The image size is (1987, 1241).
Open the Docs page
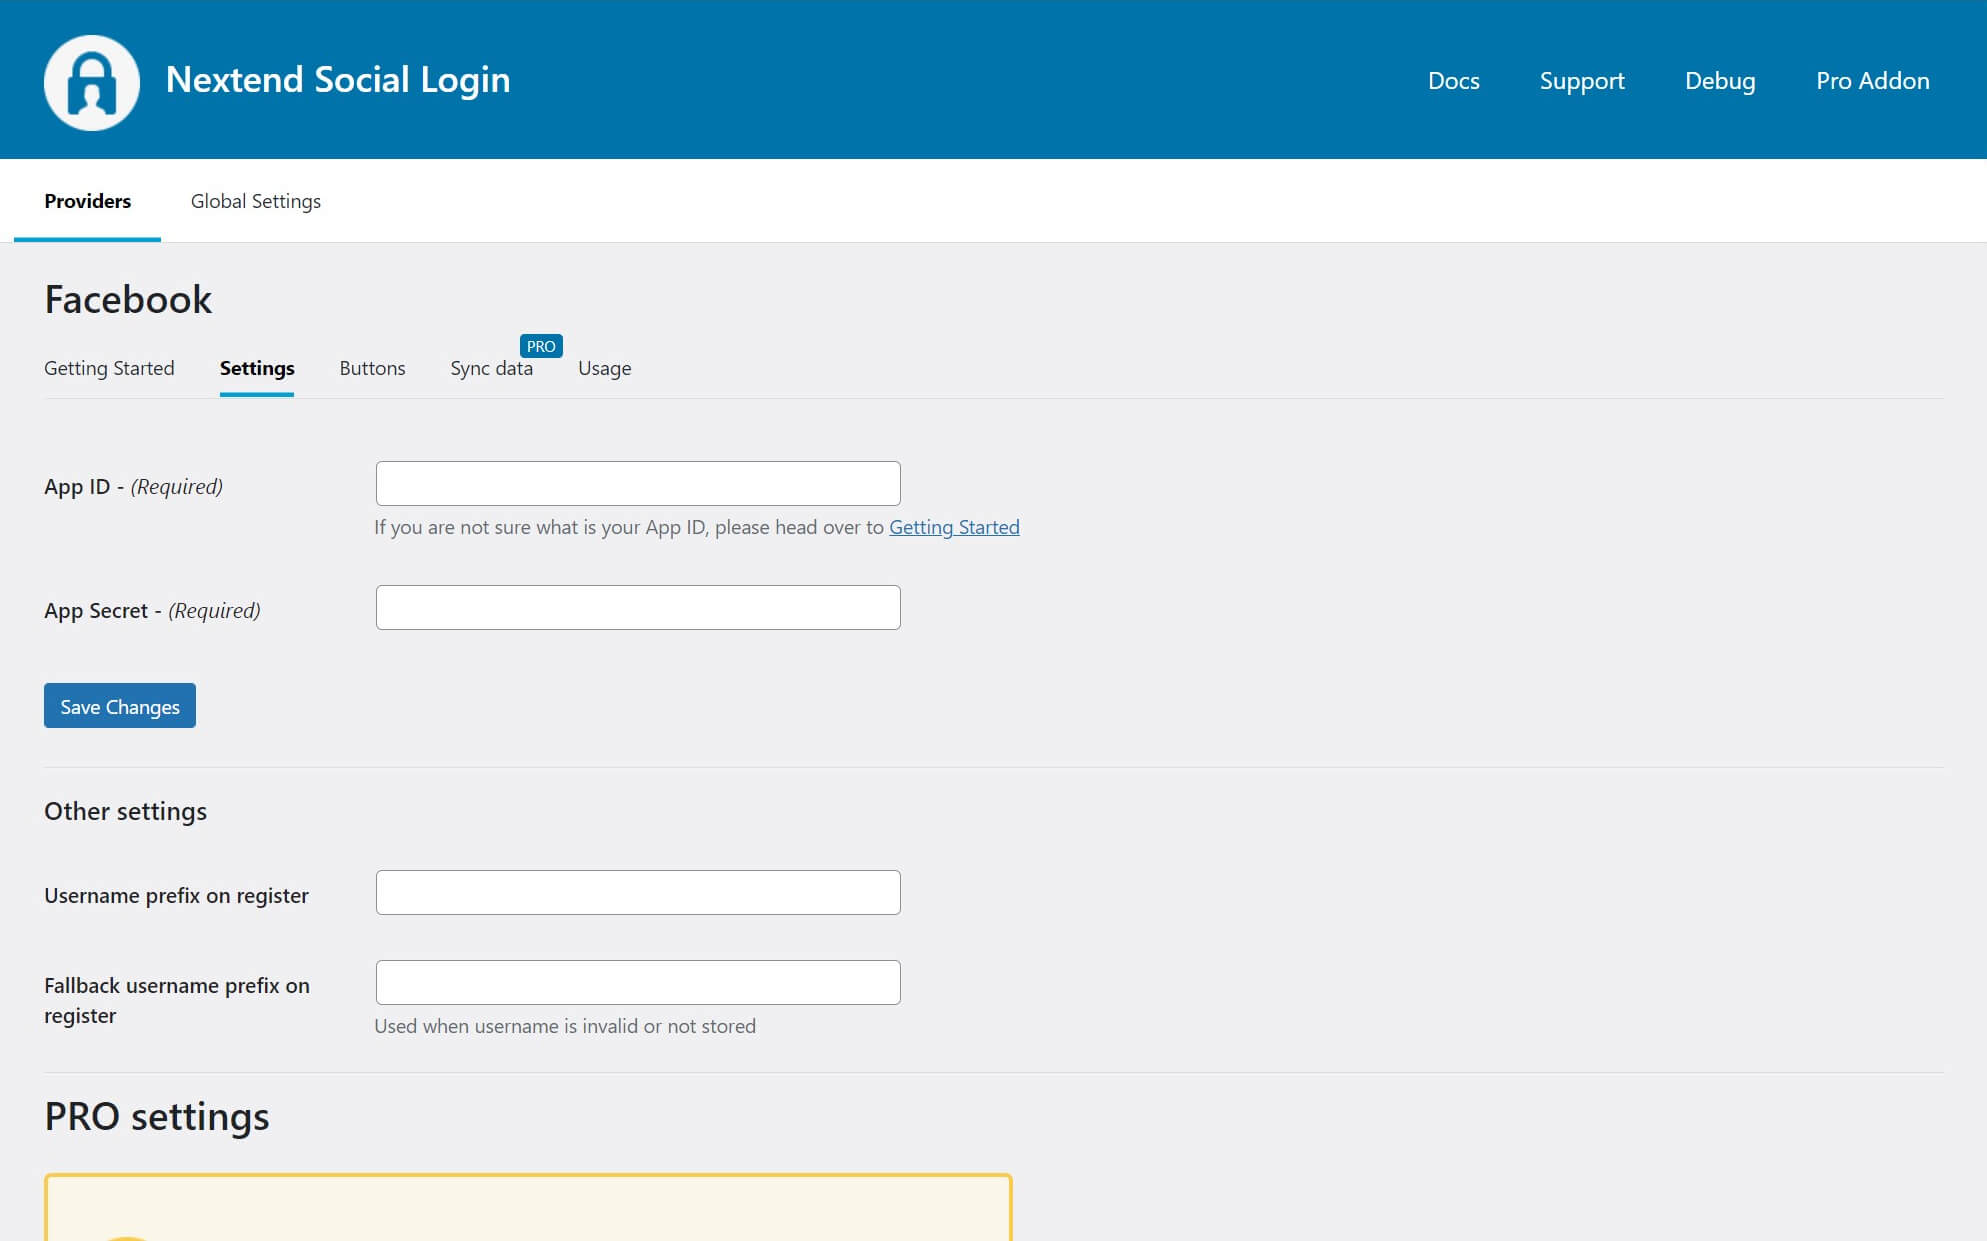click(x=1453, y=81)
